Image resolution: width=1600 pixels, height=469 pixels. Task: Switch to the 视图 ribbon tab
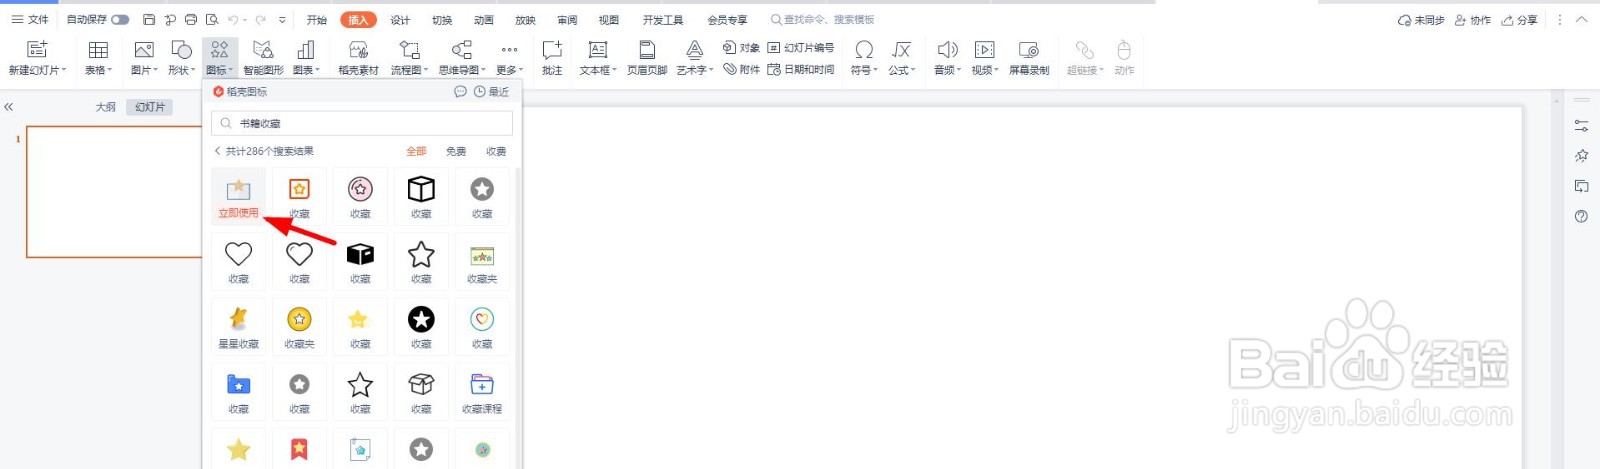[x=608, y=20]
